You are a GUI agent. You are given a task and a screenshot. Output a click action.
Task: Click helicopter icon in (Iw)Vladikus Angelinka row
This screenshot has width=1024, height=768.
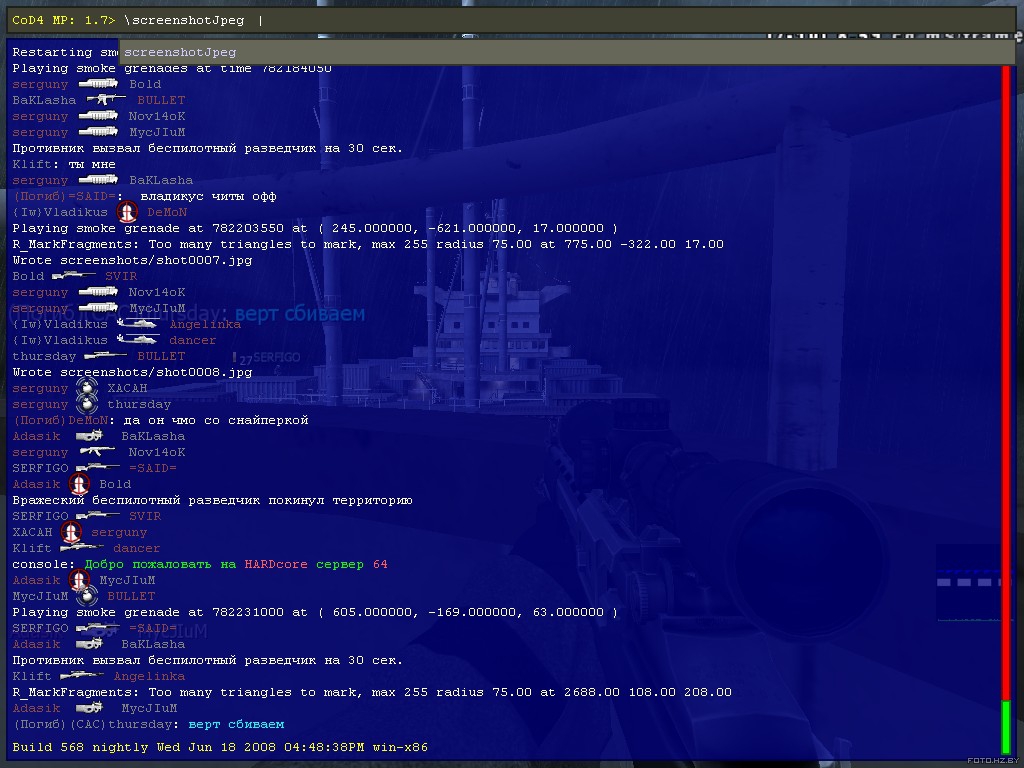point(137,324)
